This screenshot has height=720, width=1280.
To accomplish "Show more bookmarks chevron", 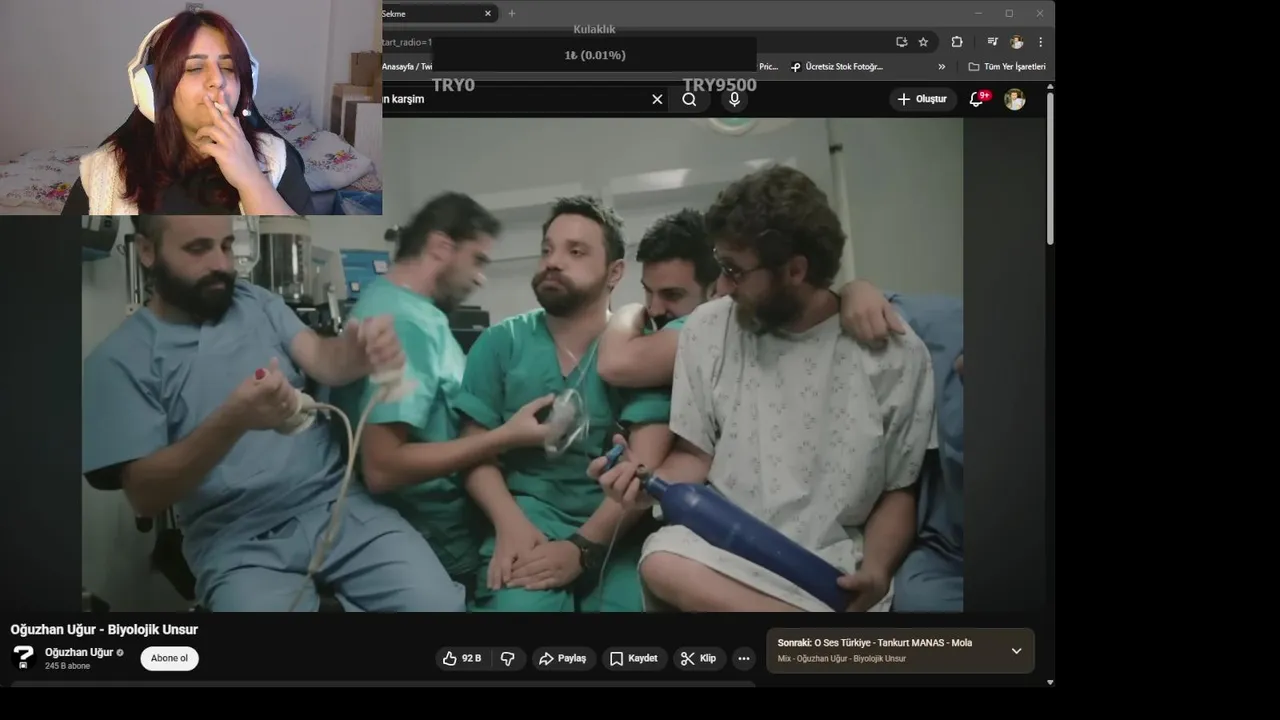I will point(941,67).
